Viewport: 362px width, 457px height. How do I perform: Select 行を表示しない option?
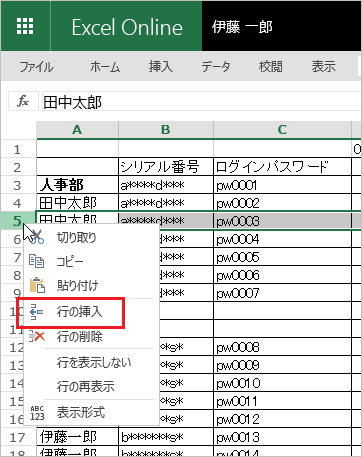94,362
